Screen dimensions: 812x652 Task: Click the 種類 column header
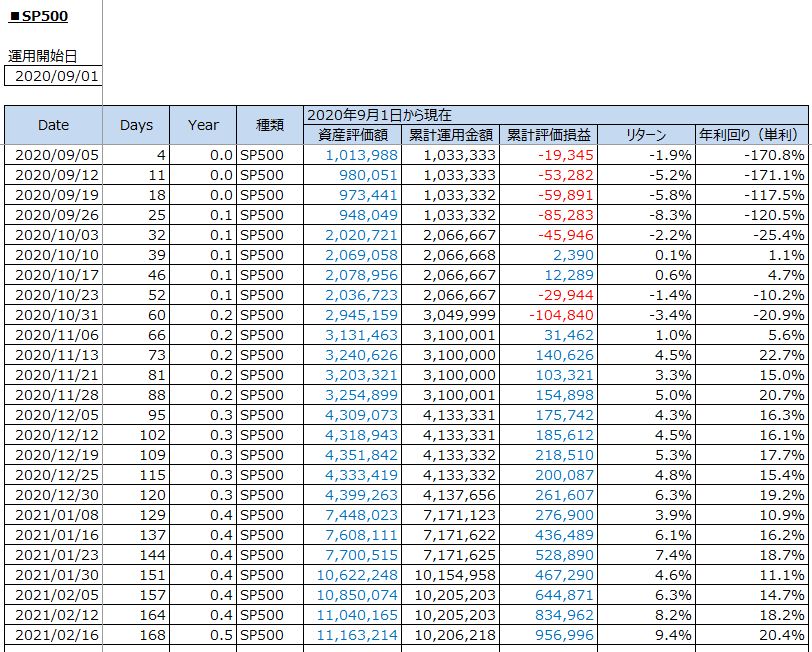click(x=270, y=125)
